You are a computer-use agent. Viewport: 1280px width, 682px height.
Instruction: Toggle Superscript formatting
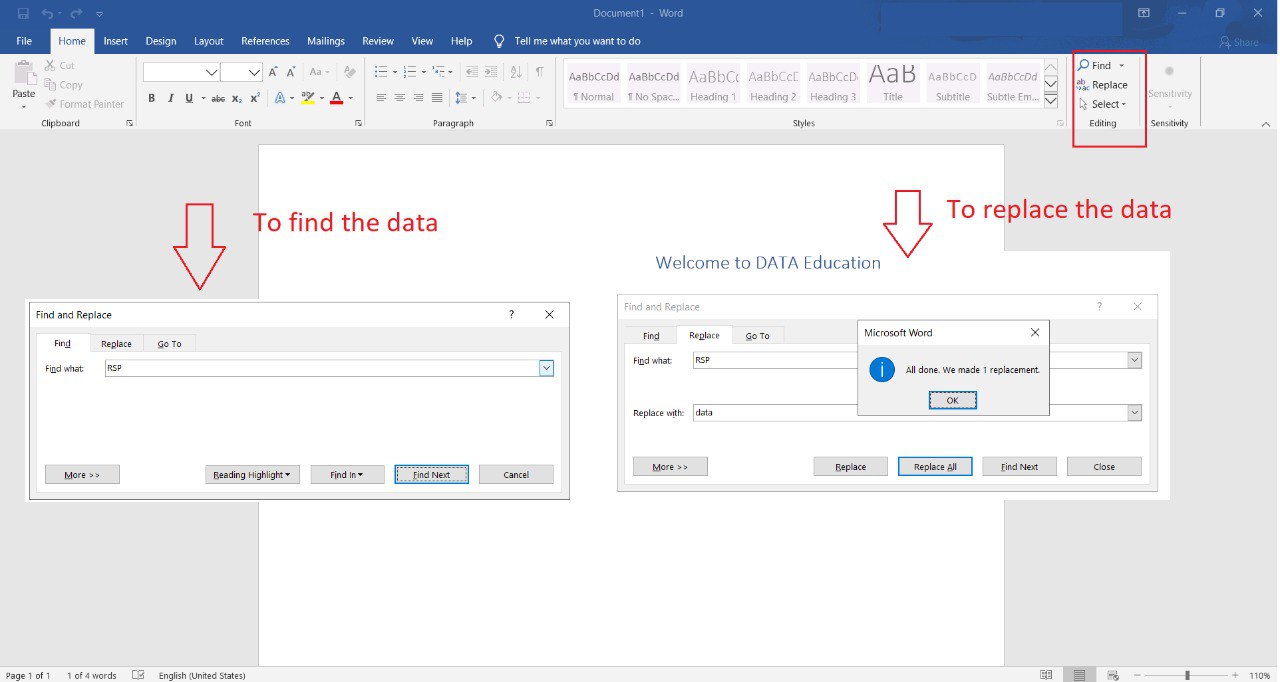click(x=255, y=98)
